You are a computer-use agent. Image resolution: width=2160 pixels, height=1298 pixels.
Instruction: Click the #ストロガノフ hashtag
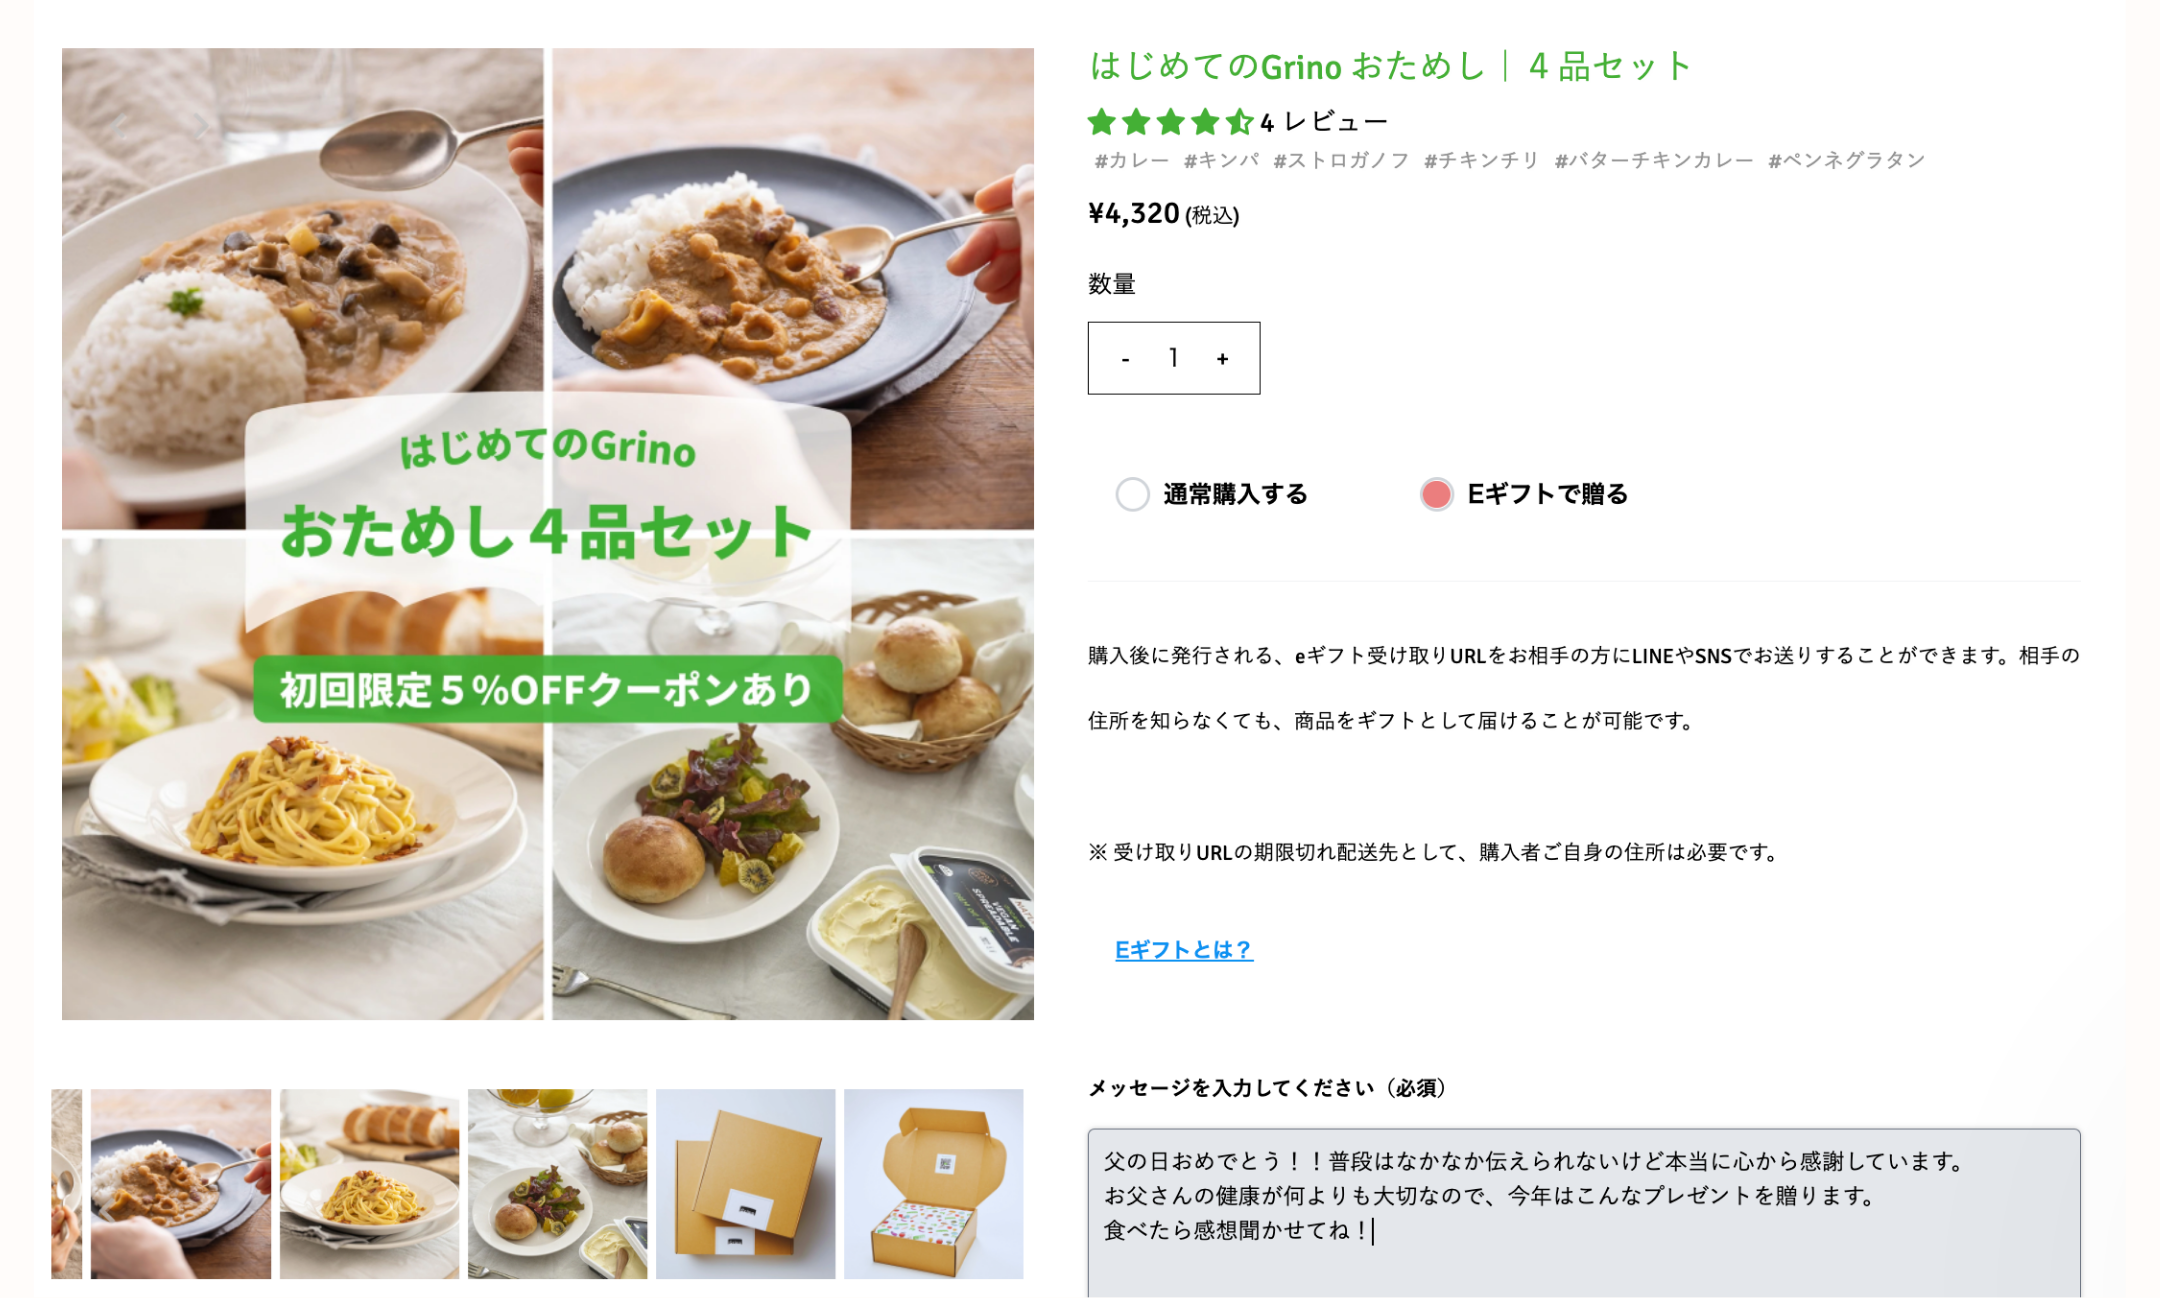click(1341, 160)
